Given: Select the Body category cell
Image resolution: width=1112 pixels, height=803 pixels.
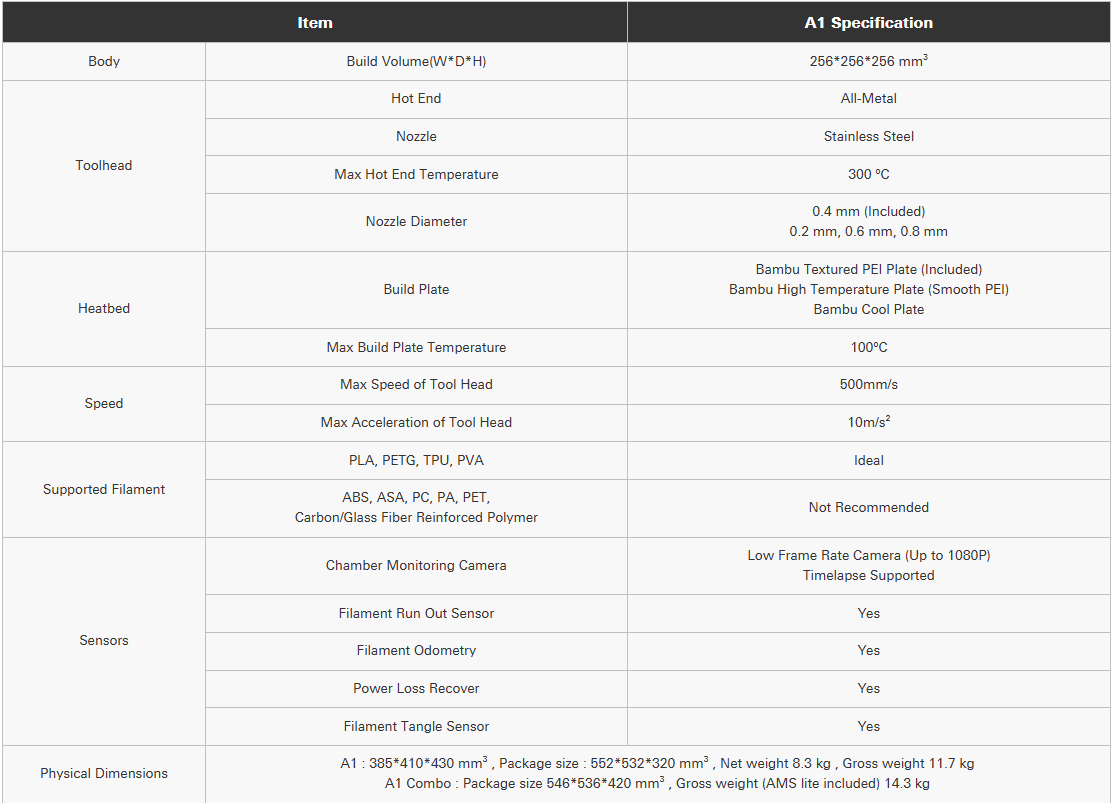Looking at the screenshot, I should pyautogui.click(x=104, y=61).
